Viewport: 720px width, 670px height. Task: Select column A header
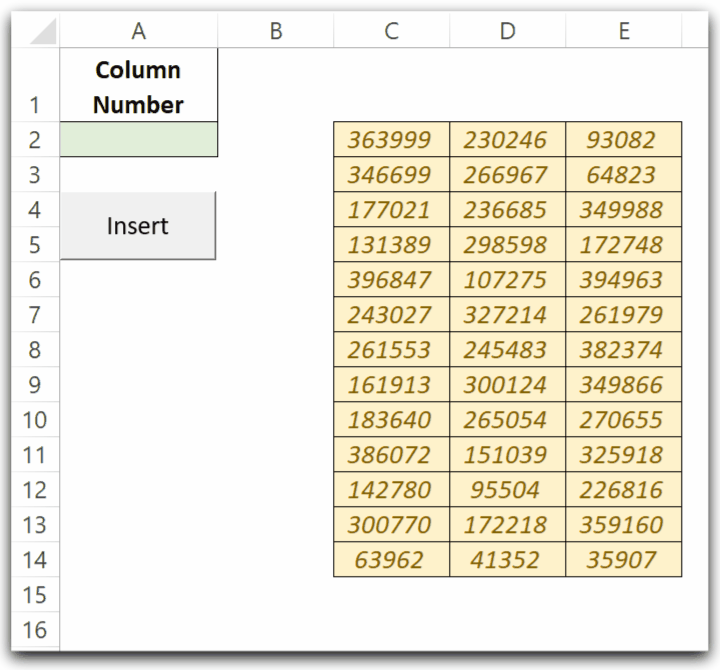coord(139,31)
